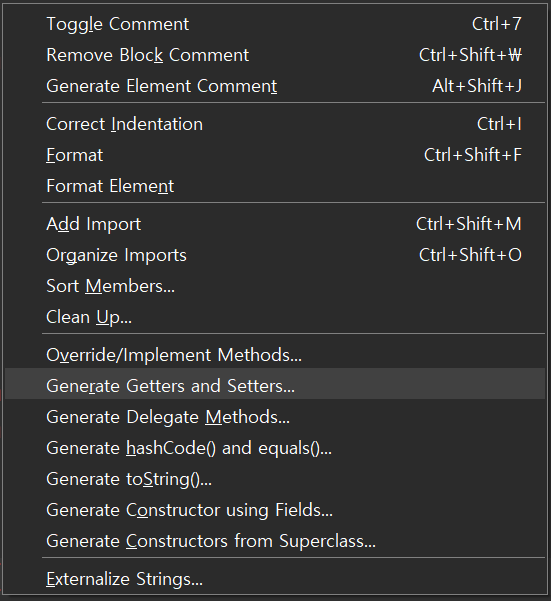The width and height of the screenshot is (551, 601).
Task: Click Generate Getters and Setters
Action: (275, 384)
